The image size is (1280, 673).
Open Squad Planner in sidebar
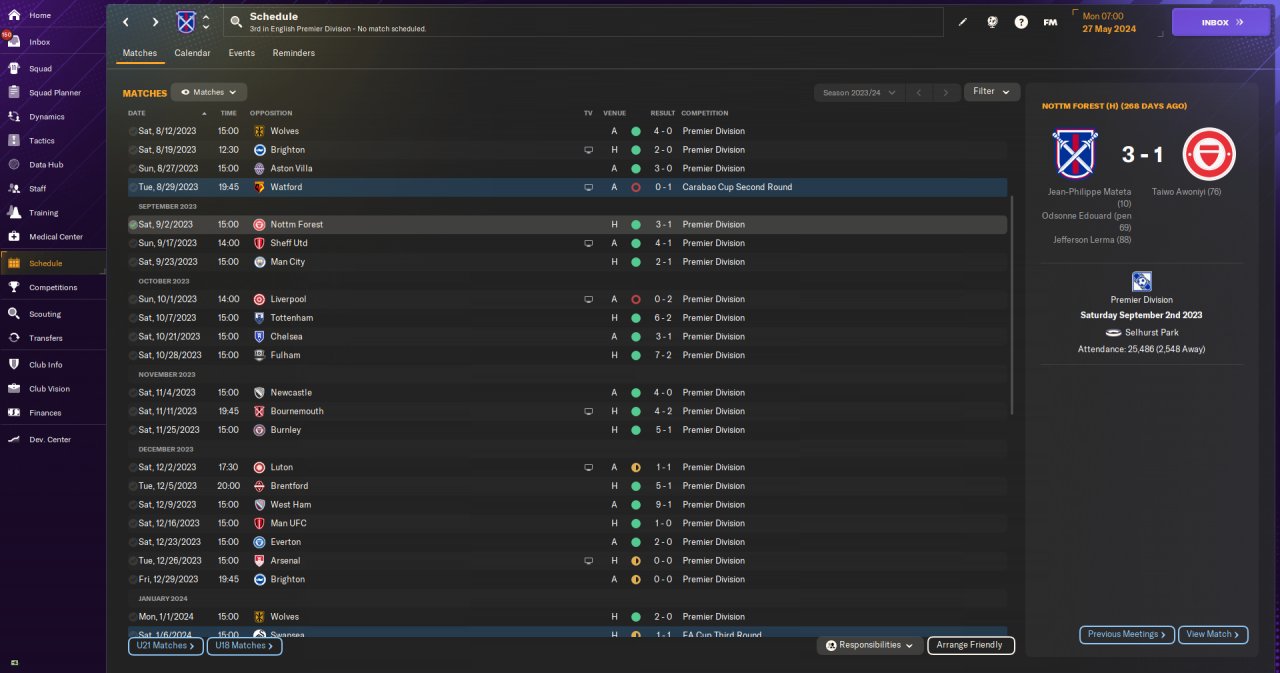click(x=55, y=93)
